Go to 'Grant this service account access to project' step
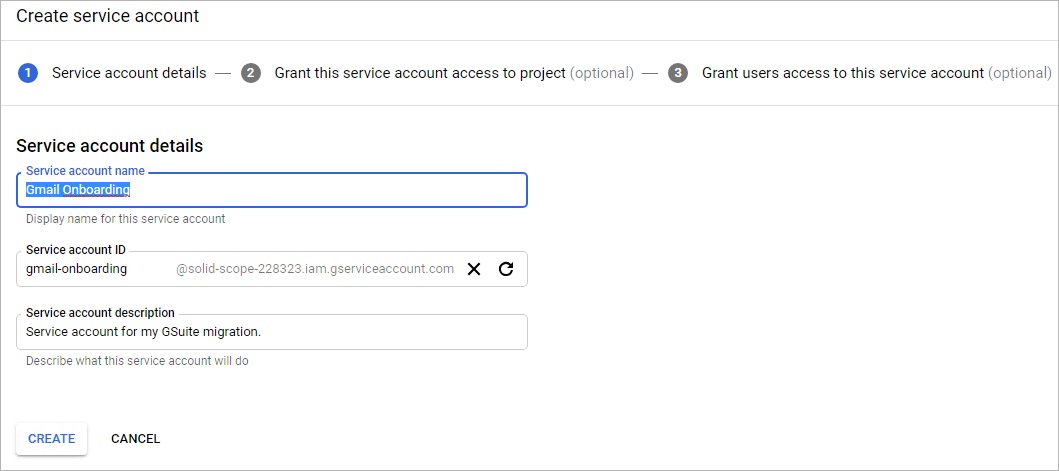The height and width of the screenshot is (471, 1059). [x=420, y=73]
